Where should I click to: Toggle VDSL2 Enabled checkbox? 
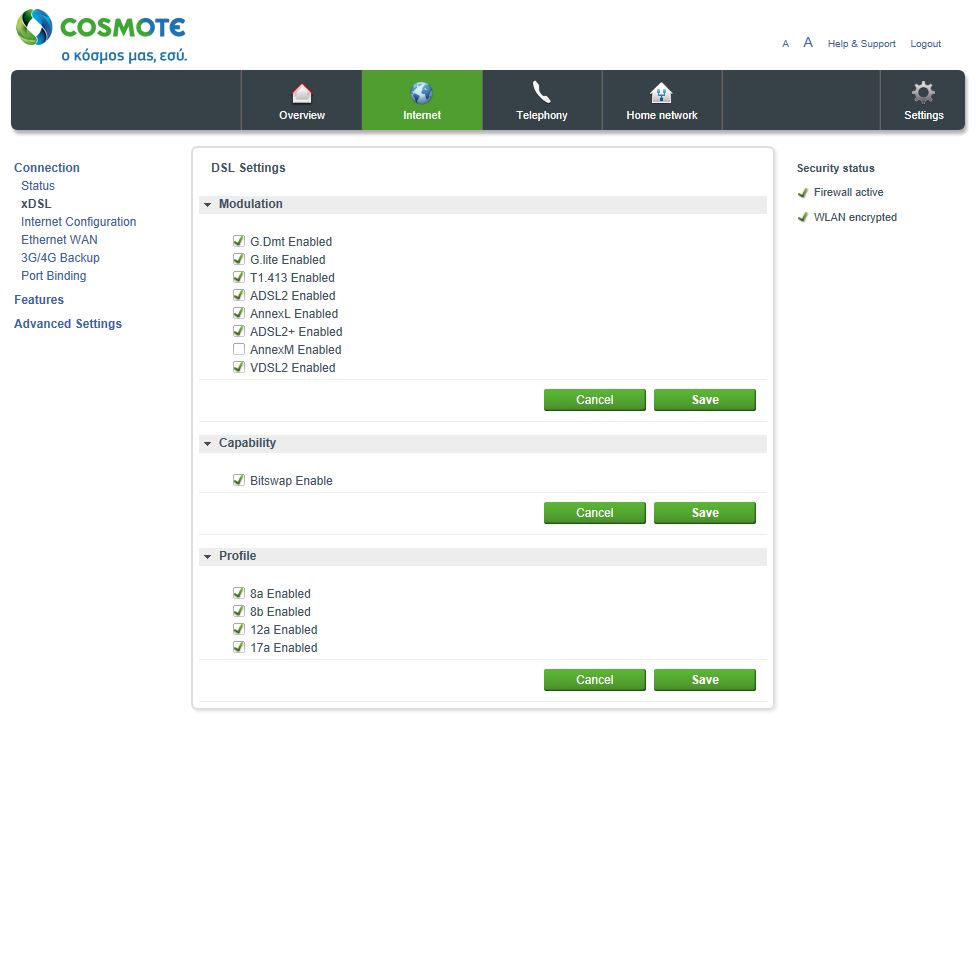(239, 367)
